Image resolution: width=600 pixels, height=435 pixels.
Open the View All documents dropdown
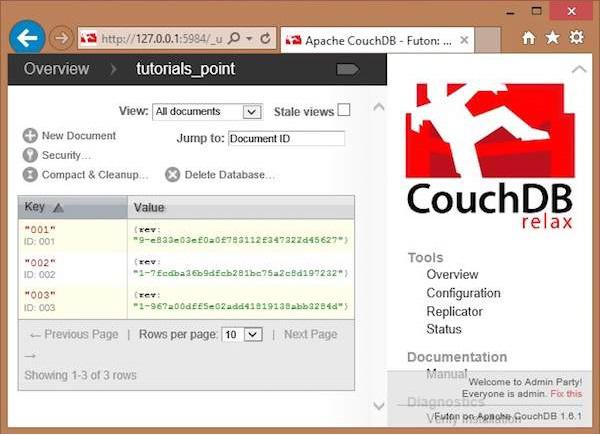(x=207, y=112)
